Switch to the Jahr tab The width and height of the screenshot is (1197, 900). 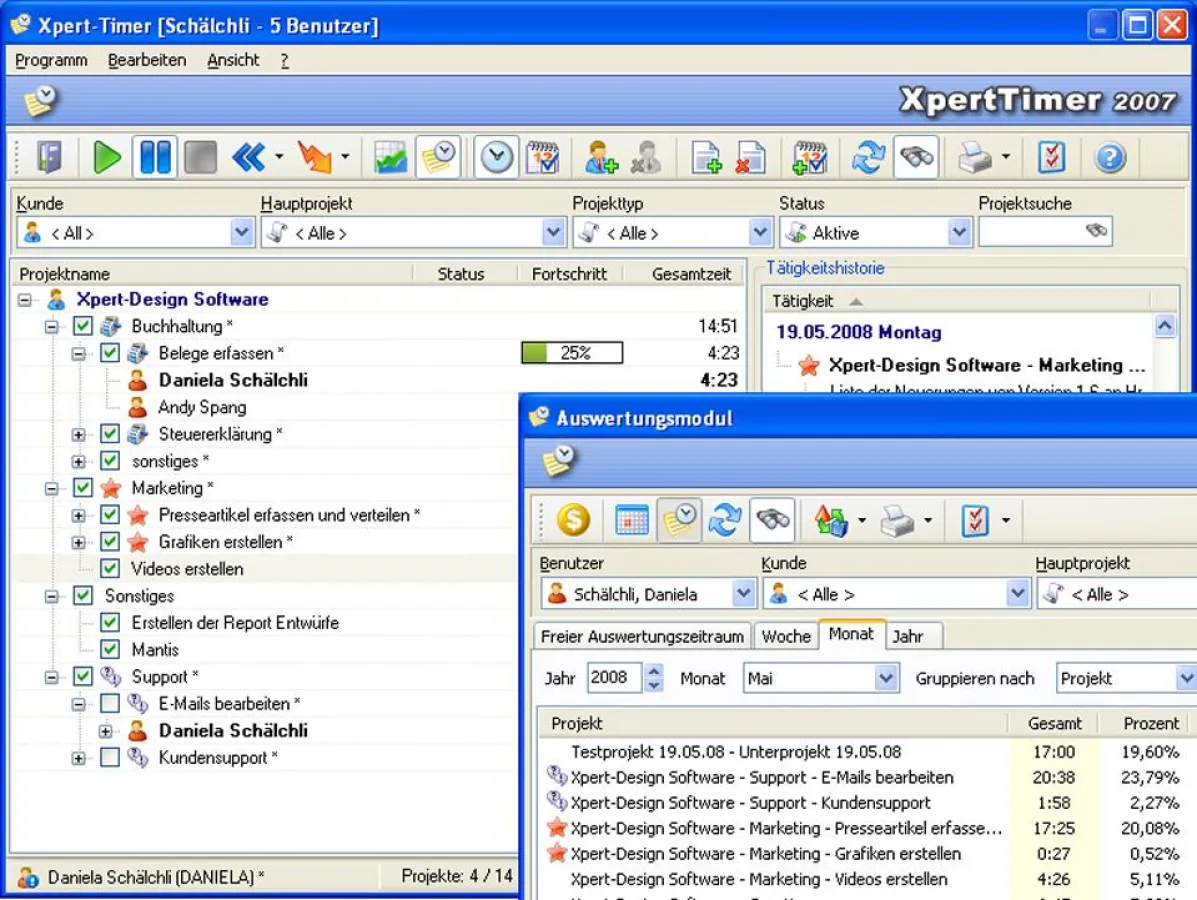[x=913, y=635]
